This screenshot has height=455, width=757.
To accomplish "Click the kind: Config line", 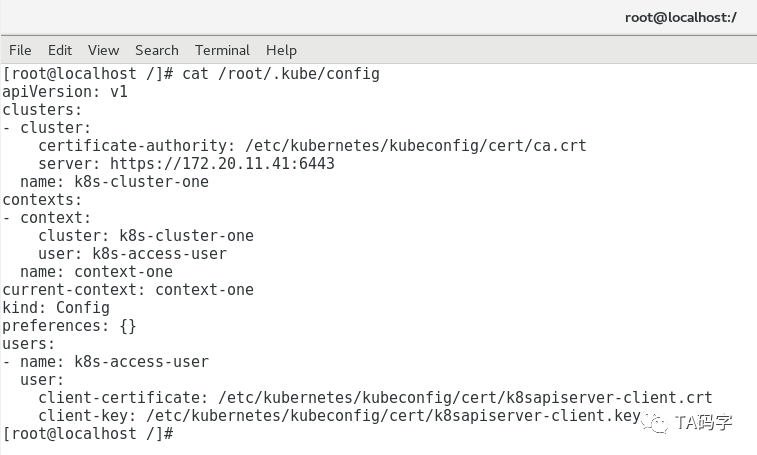I will tap(56, 308).
